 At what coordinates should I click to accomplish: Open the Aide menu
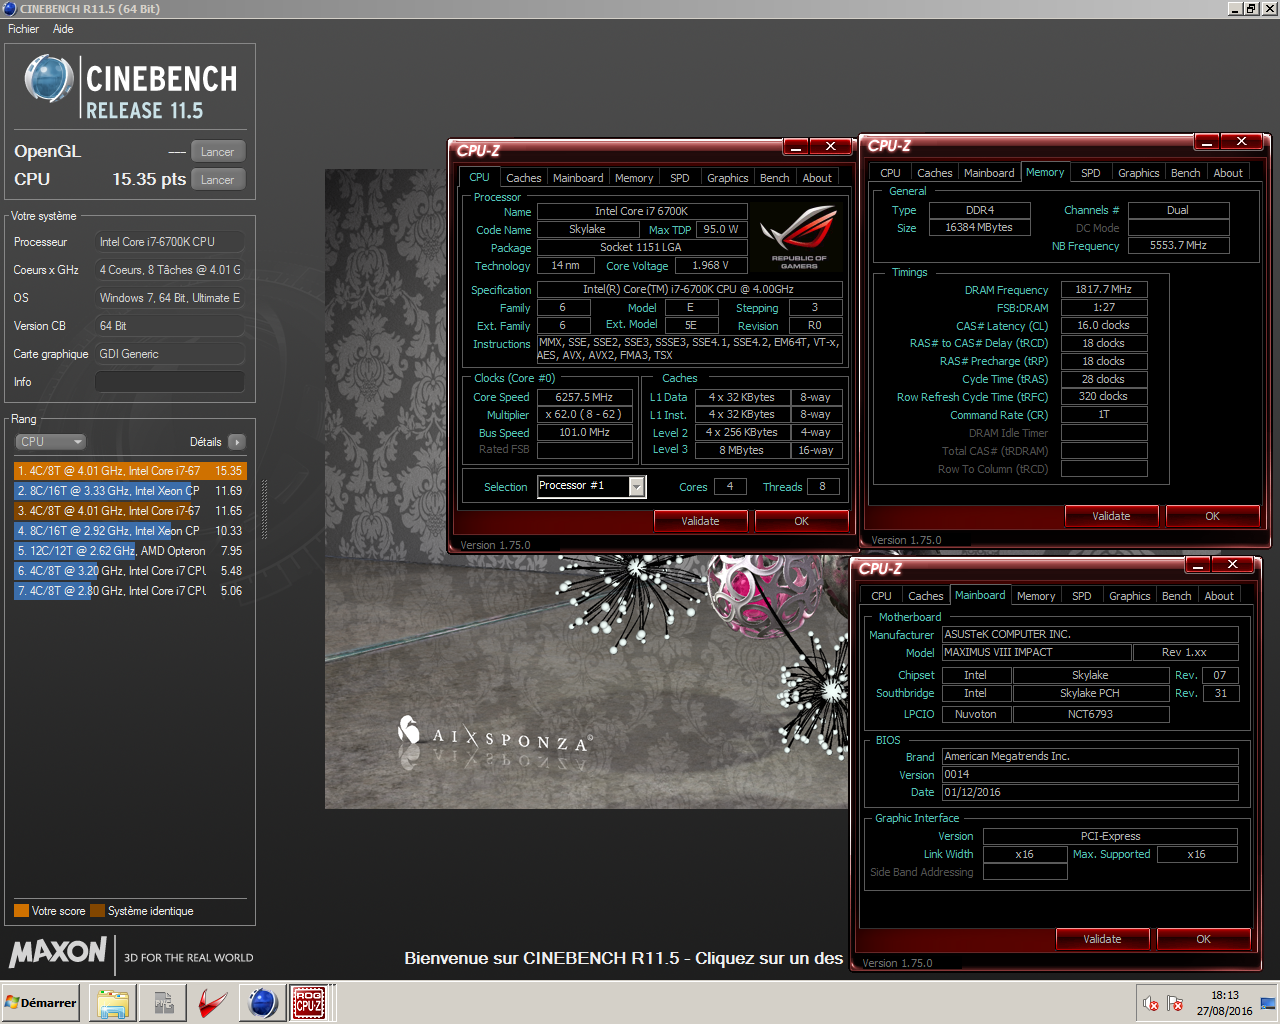point(63,29)
